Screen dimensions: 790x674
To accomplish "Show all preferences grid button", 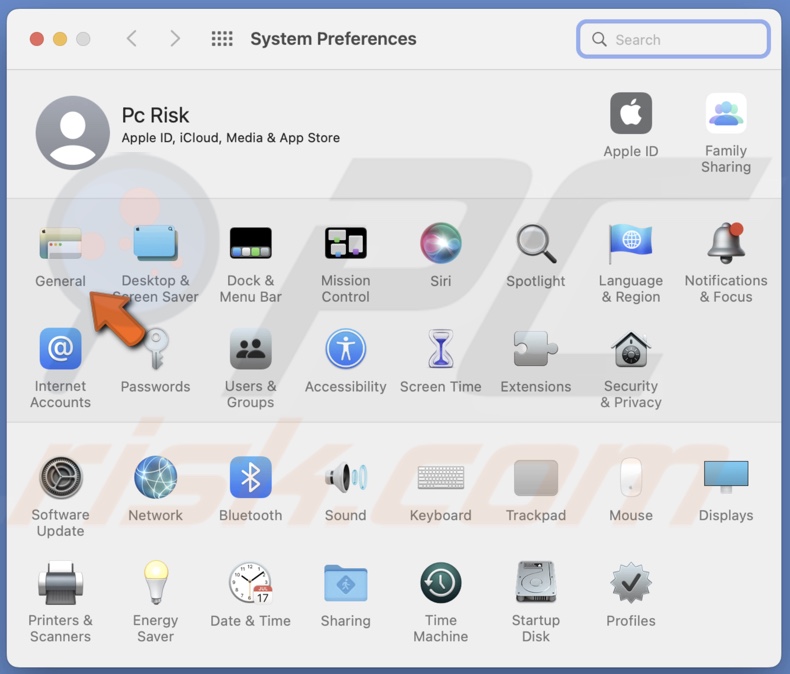I will pos(222,39).
